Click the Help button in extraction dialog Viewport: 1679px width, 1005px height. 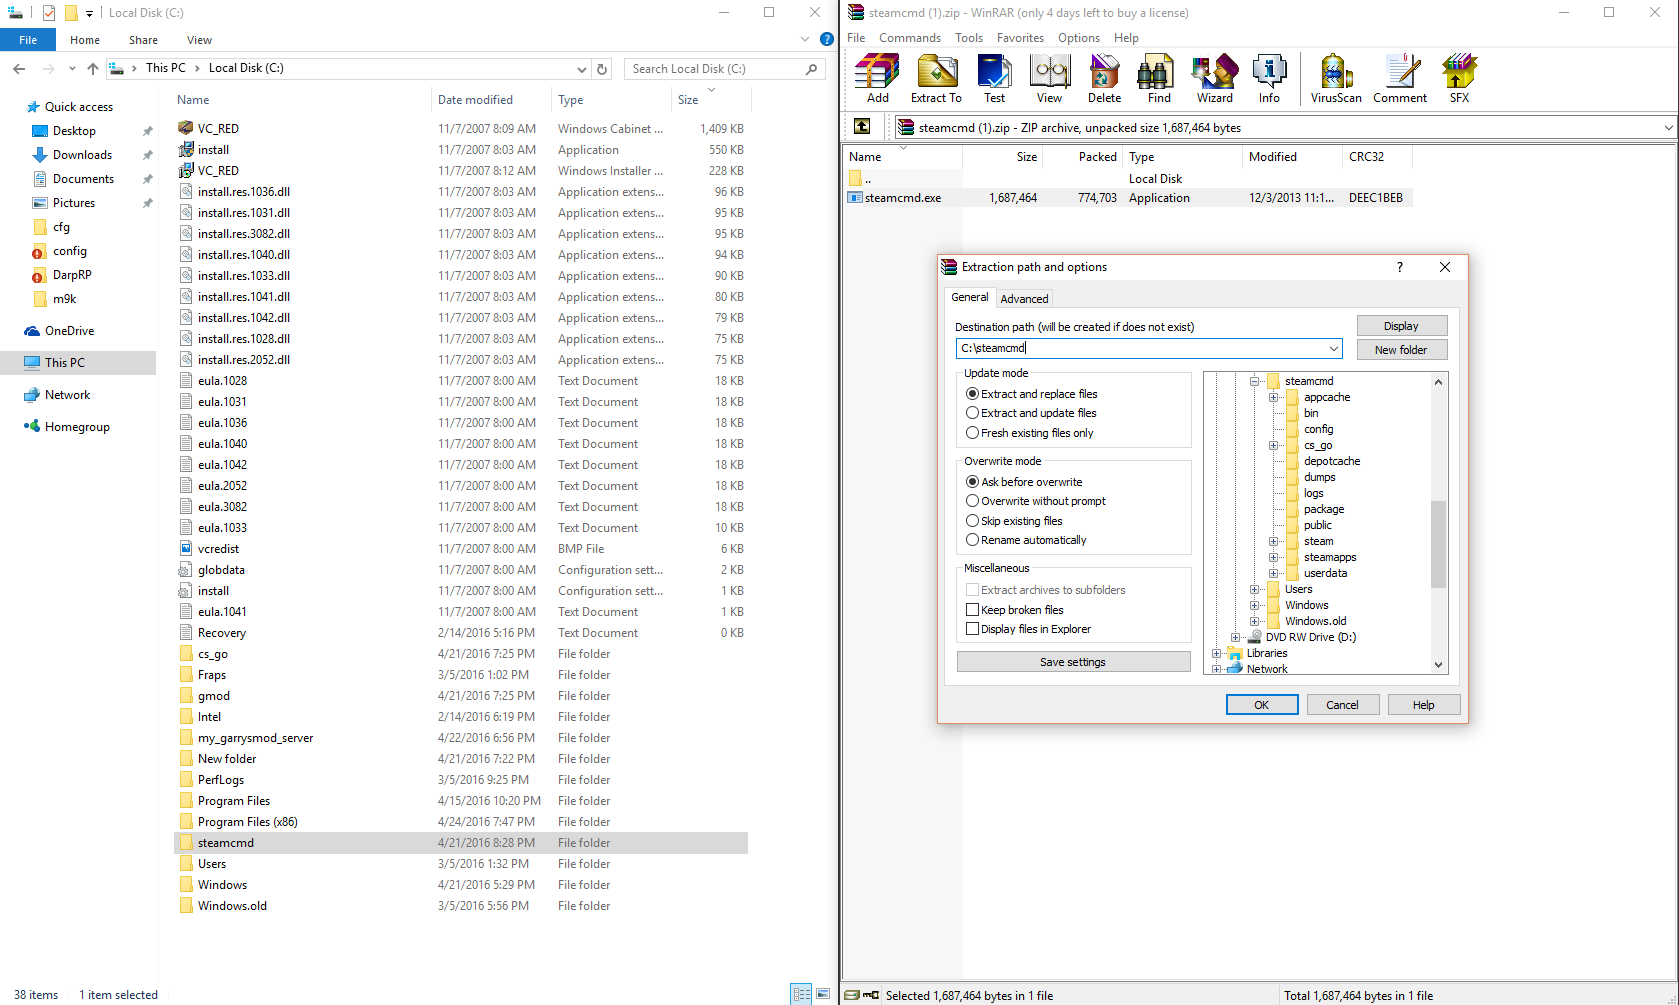(x=1423, y=705)
